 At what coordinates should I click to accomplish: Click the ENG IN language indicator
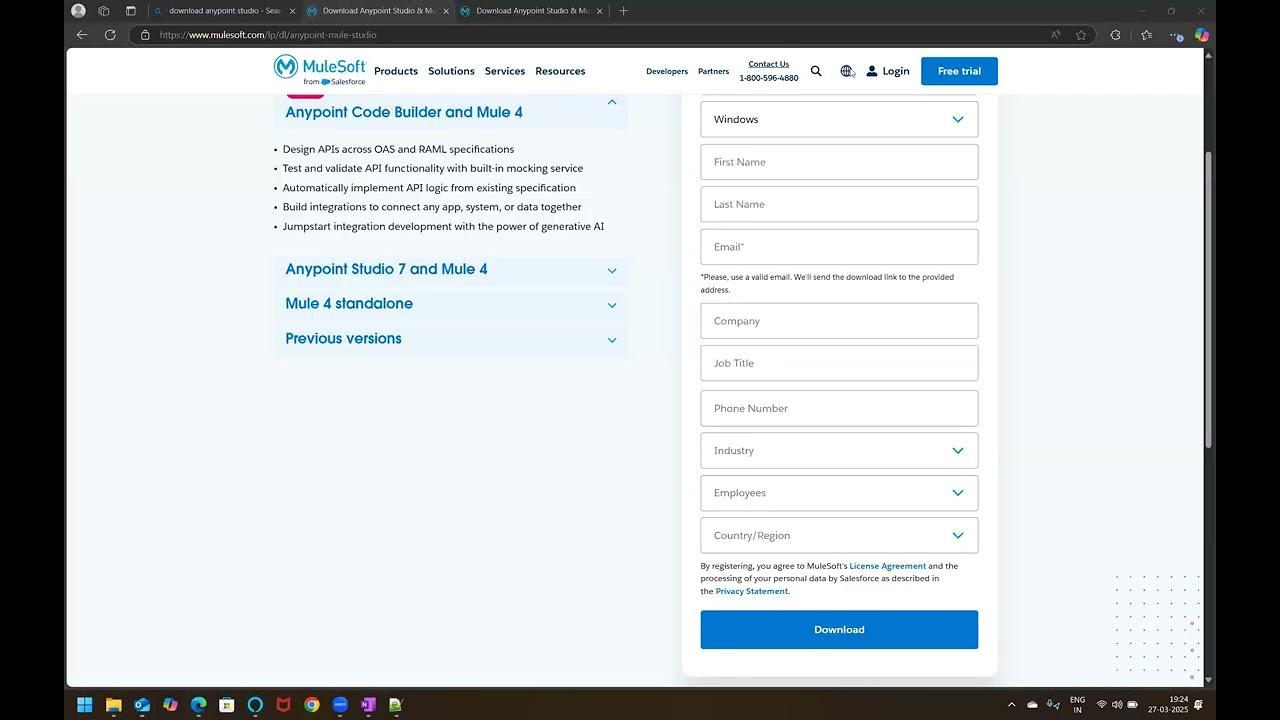pos(1077,705)
